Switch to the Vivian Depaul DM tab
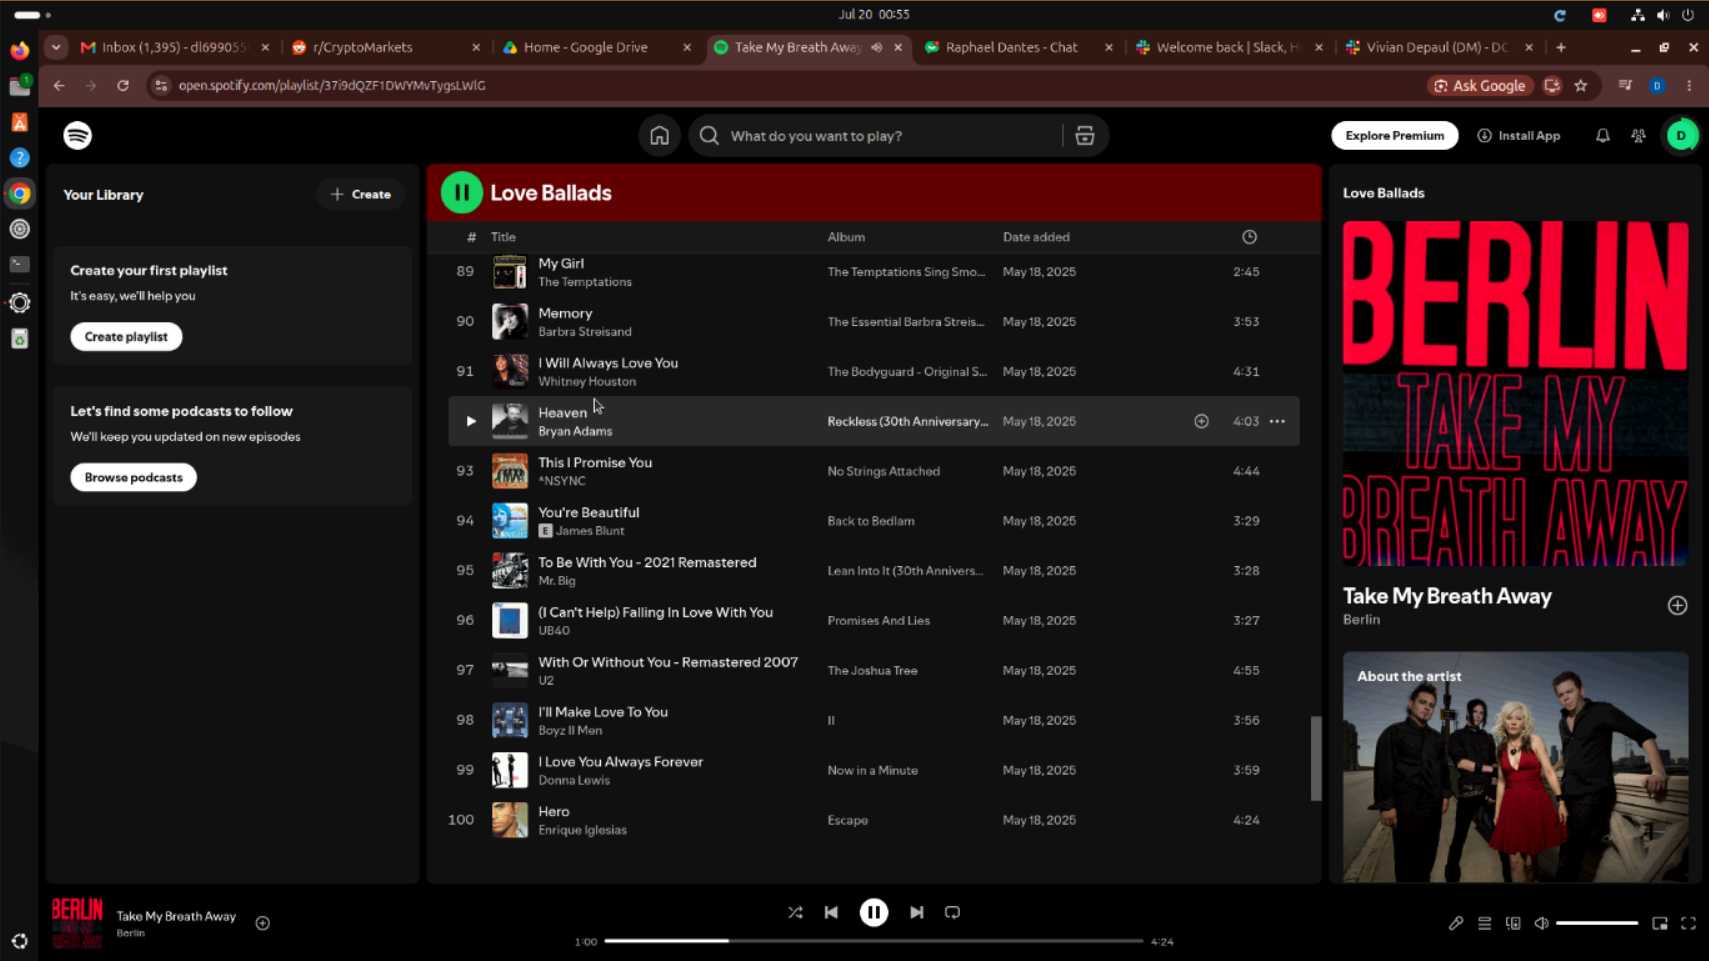The width and height of the screenshot is (1709, 961). [1439, 47]
